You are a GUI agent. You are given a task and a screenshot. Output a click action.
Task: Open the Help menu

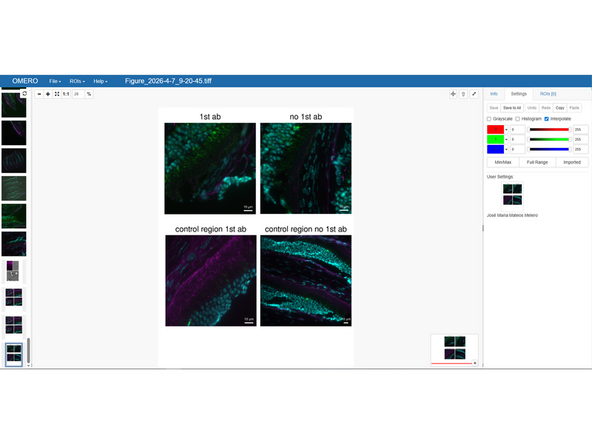pyautogui.click(x=100, y=81)
